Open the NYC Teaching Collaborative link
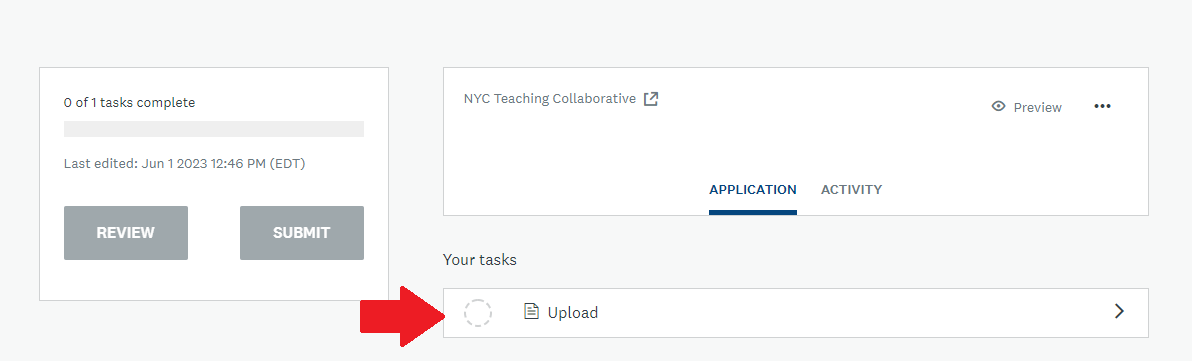 click(550, 99)
